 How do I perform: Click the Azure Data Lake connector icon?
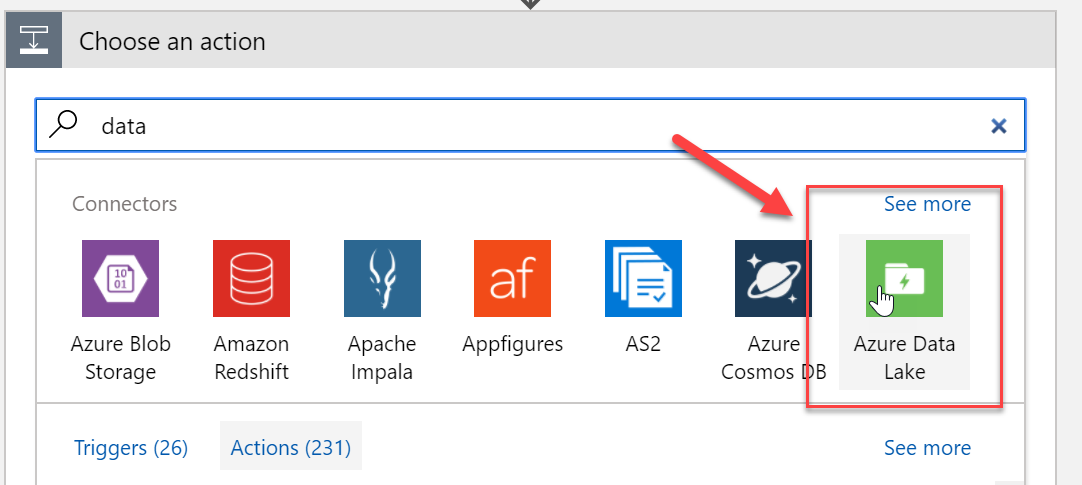(x=904, y=279)
